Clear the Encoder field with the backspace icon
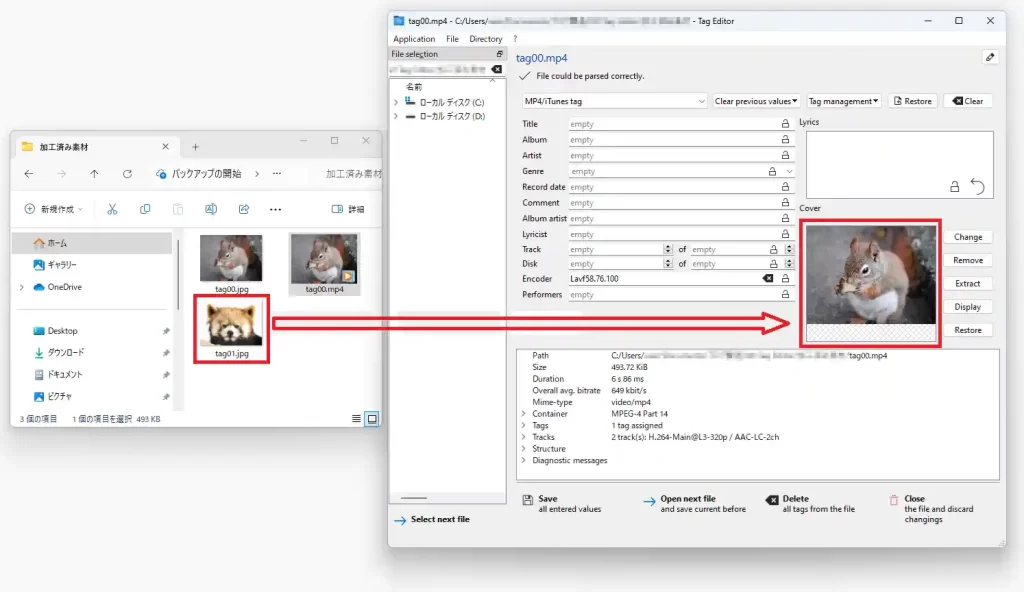Image resolution: width=1024 pixels, height=592 pixels. click(x=768, y=278)
